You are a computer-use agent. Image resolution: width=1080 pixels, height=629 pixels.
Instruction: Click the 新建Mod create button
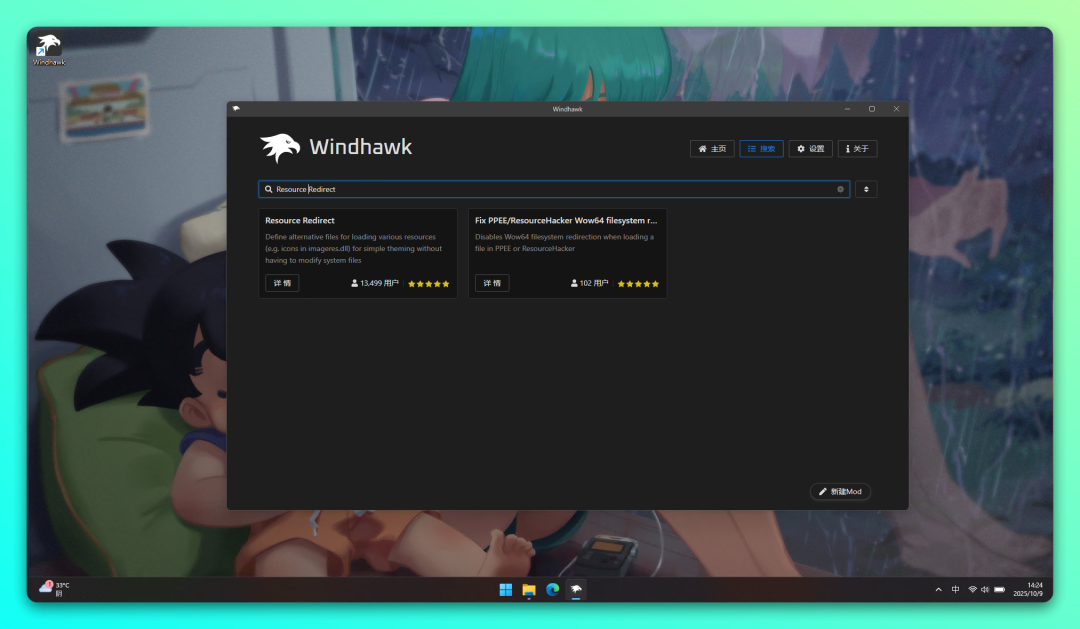pos(840,492)
